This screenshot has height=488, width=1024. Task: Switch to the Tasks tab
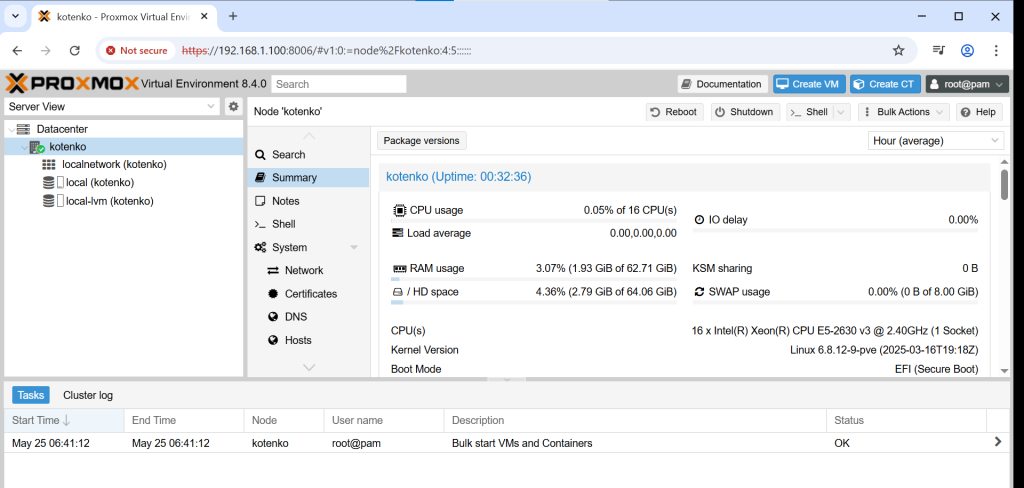point(31,395)
